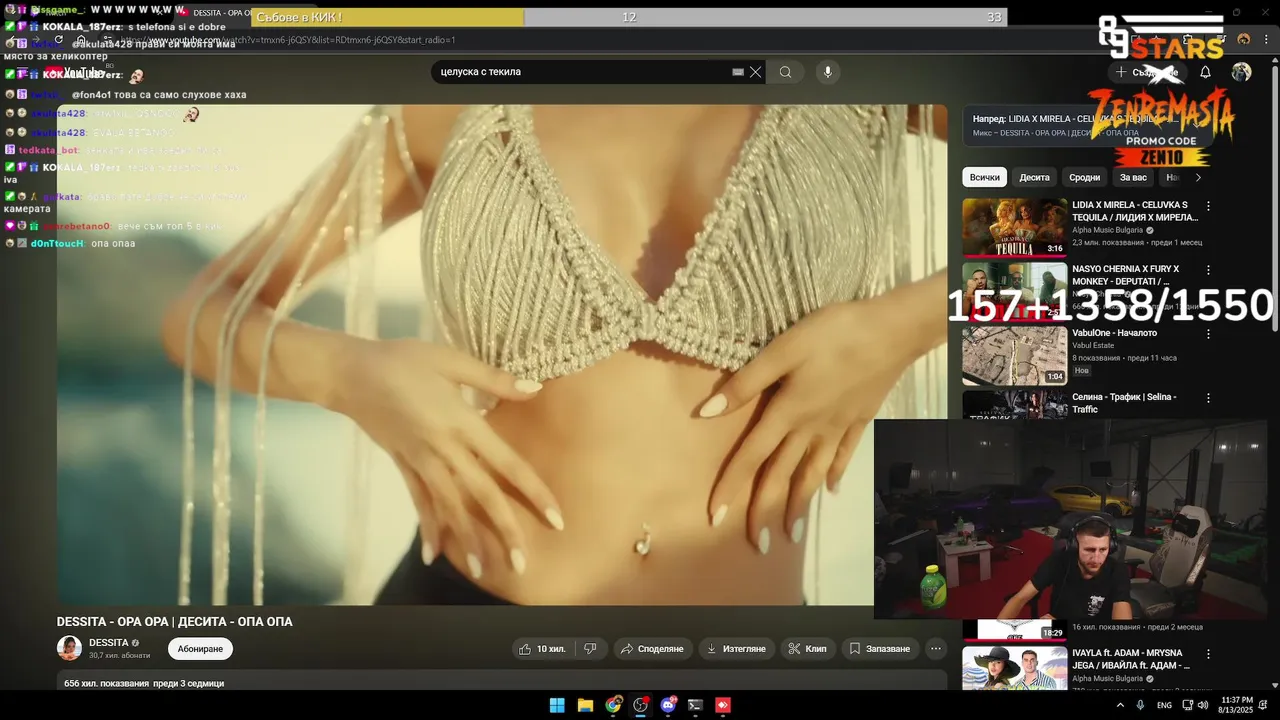This screenshot has width=1280, height=720.
Task: Start voice search with the microphone
Action: click(x=827, y=72)
